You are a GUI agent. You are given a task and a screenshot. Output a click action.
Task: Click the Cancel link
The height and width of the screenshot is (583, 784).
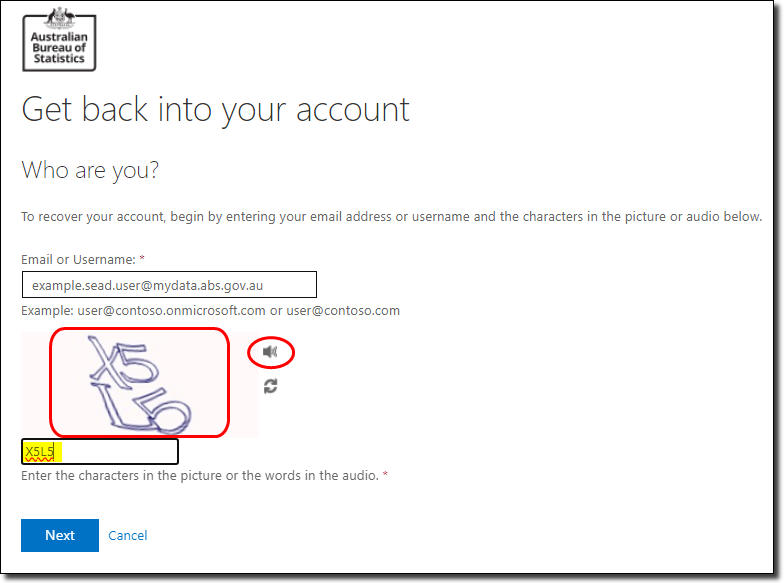(x=128, y=535)
